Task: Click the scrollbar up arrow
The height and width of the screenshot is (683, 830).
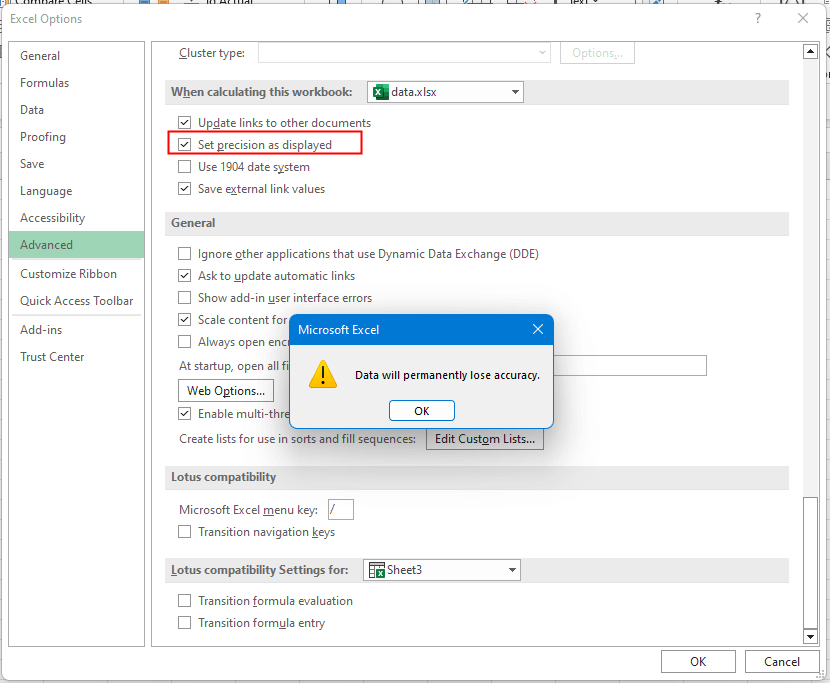Action: [811, 52]
